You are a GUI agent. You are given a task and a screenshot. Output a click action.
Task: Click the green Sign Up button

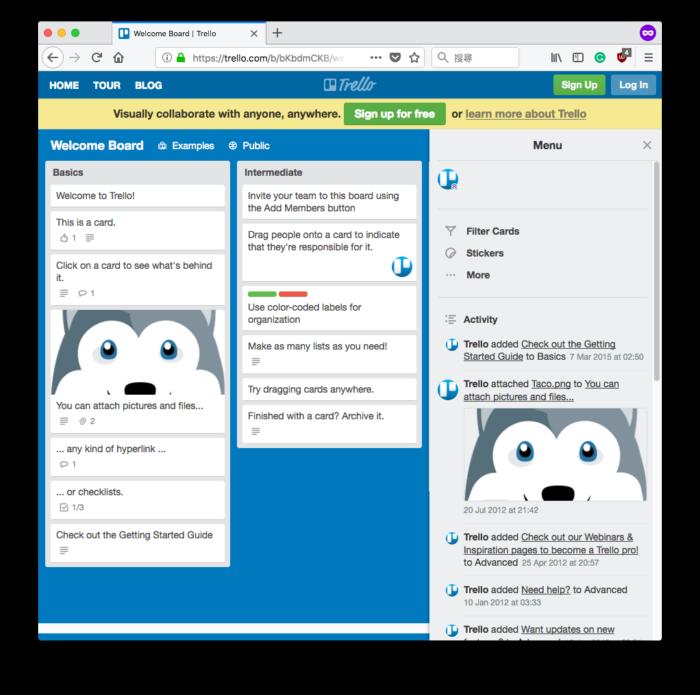579,85
